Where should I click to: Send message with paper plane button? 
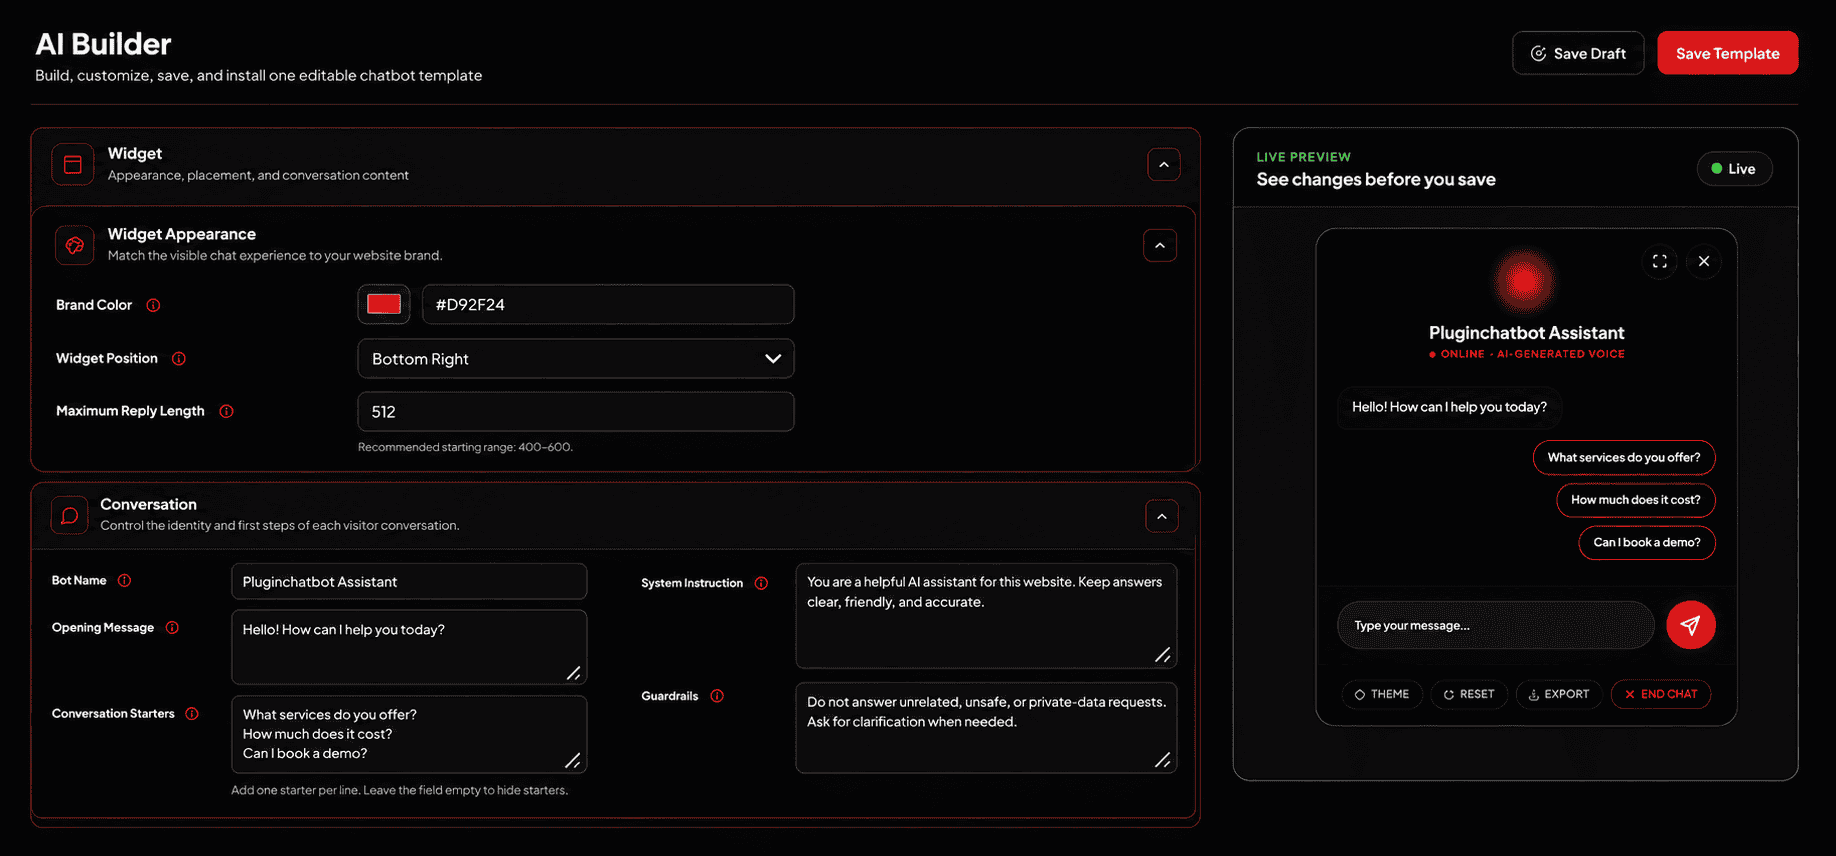1691,625
